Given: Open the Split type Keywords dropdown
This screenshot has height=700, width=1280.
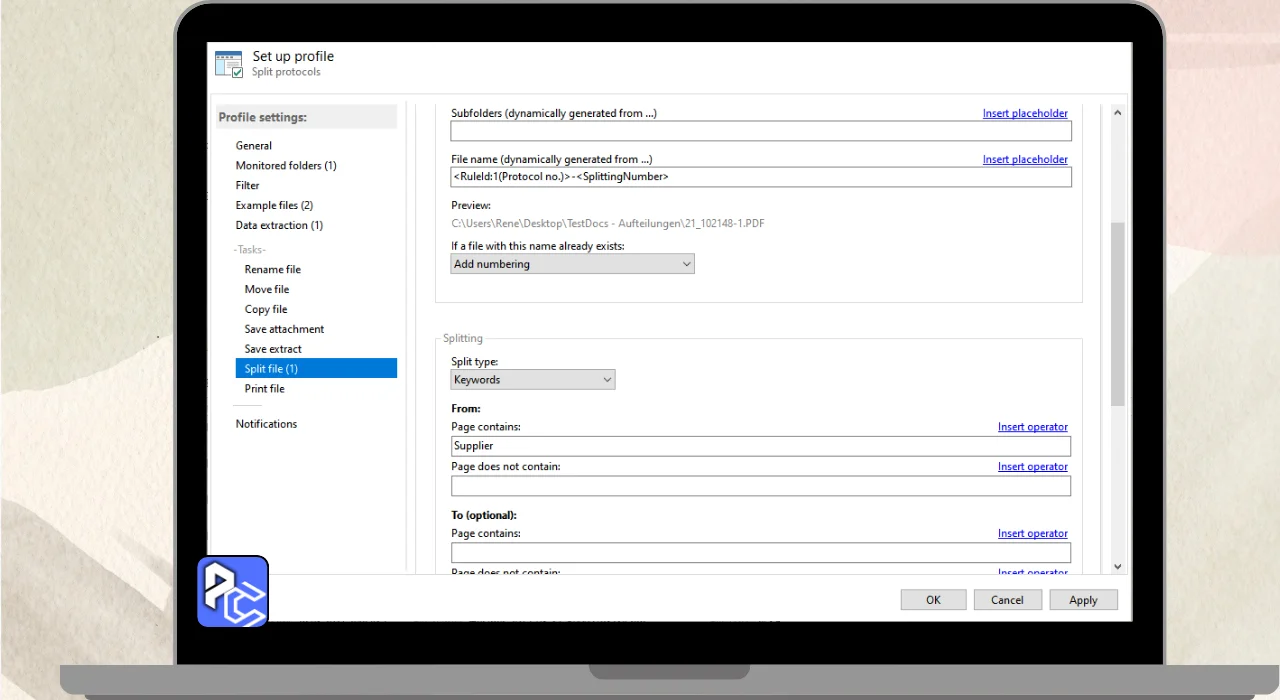Looking at the screenshot, I should coord(533,380).
